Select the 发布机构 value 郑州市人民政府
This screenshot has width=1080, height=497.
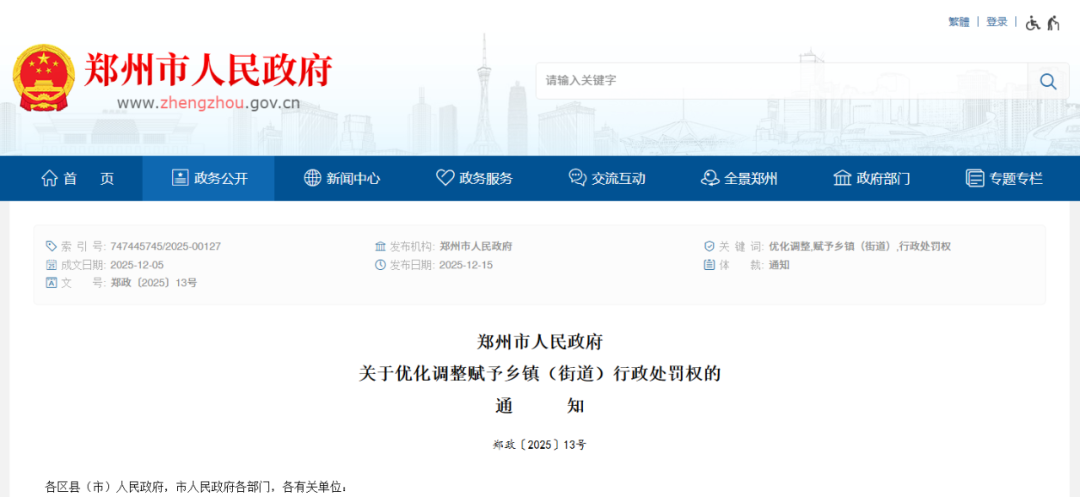475,246
